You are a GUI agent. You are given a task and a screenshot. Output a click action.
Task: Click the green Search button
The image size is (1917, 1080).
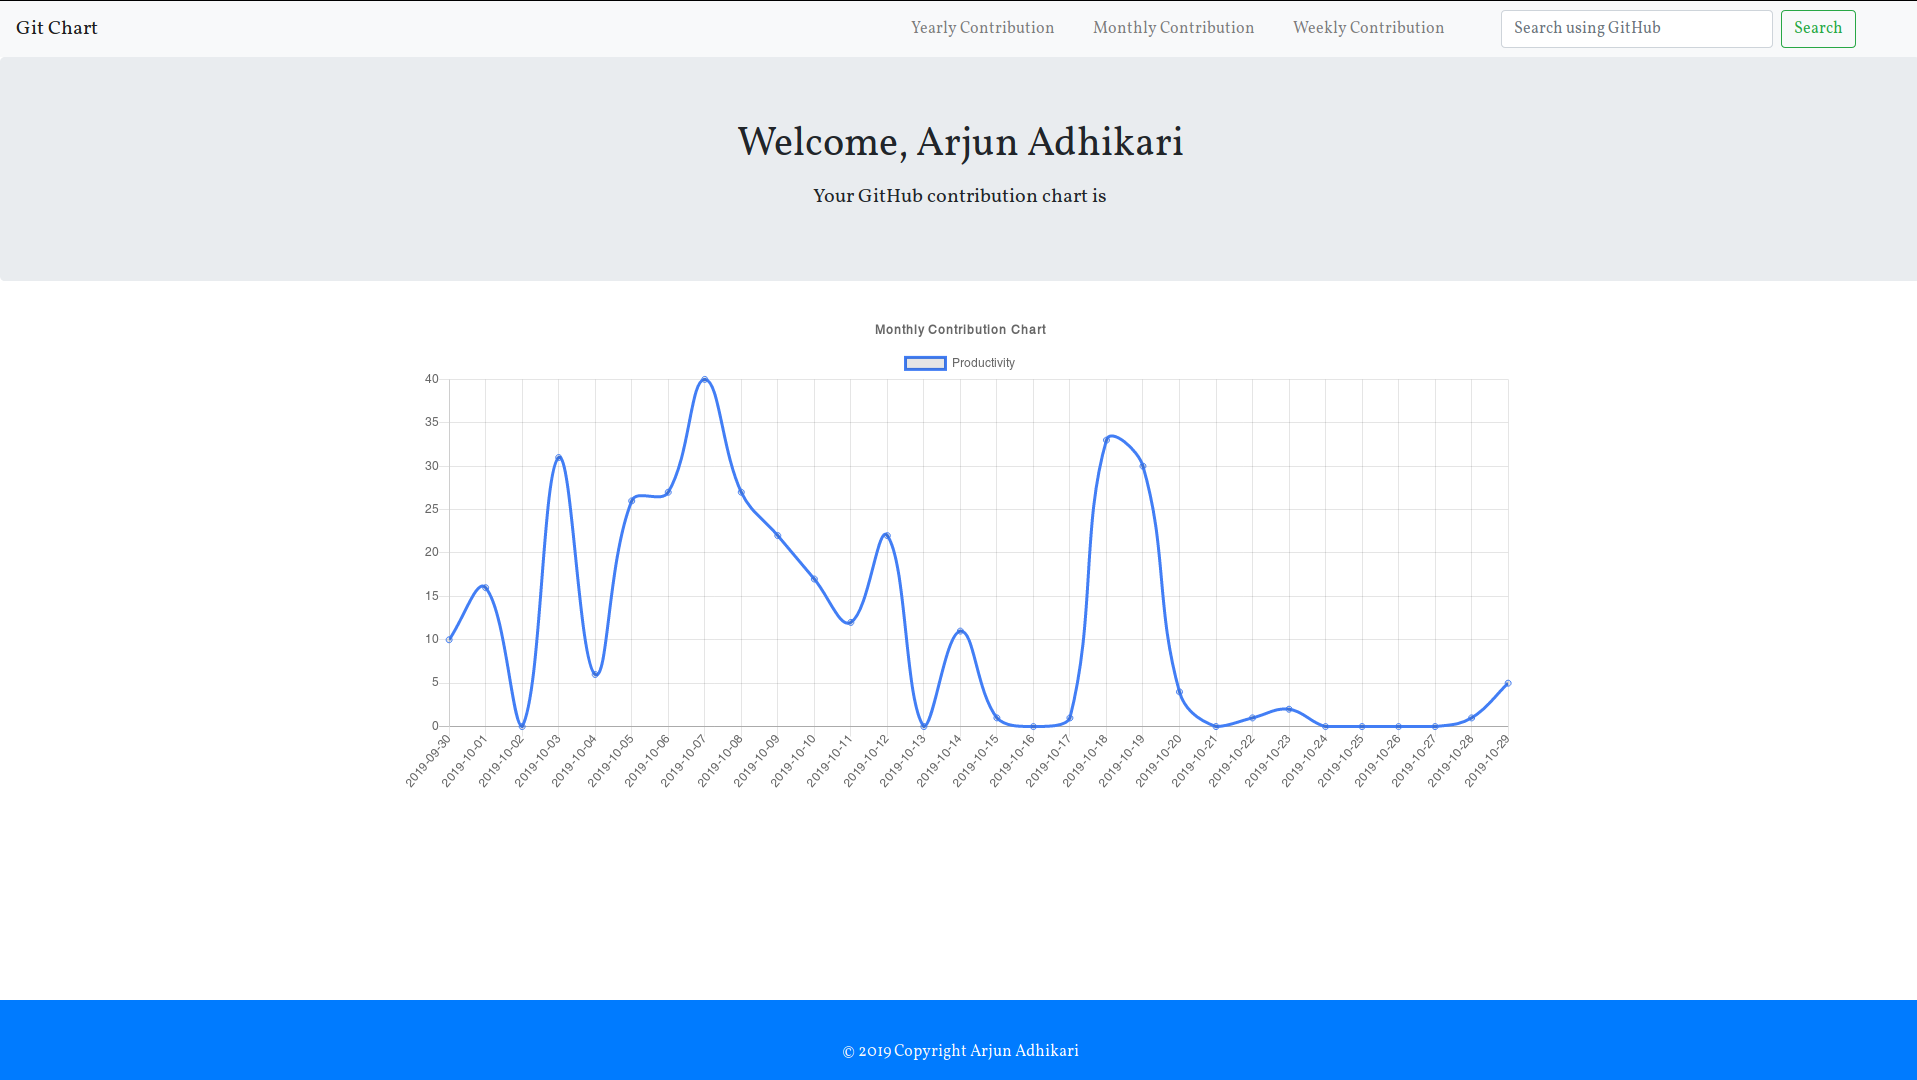tap(1817, 29)
